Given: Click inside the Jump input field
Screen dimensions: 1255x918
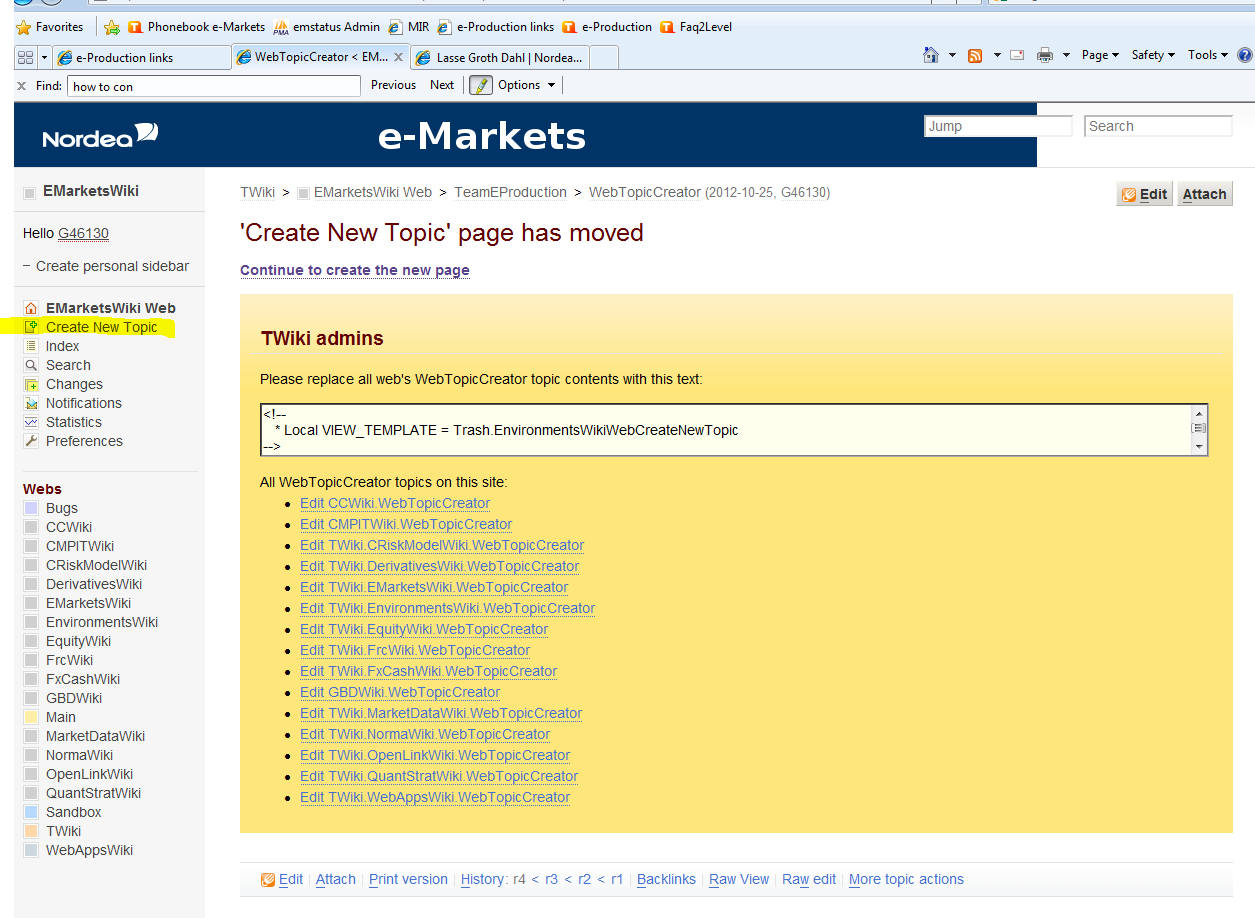Looking at the screenshot, I should 997,126.
